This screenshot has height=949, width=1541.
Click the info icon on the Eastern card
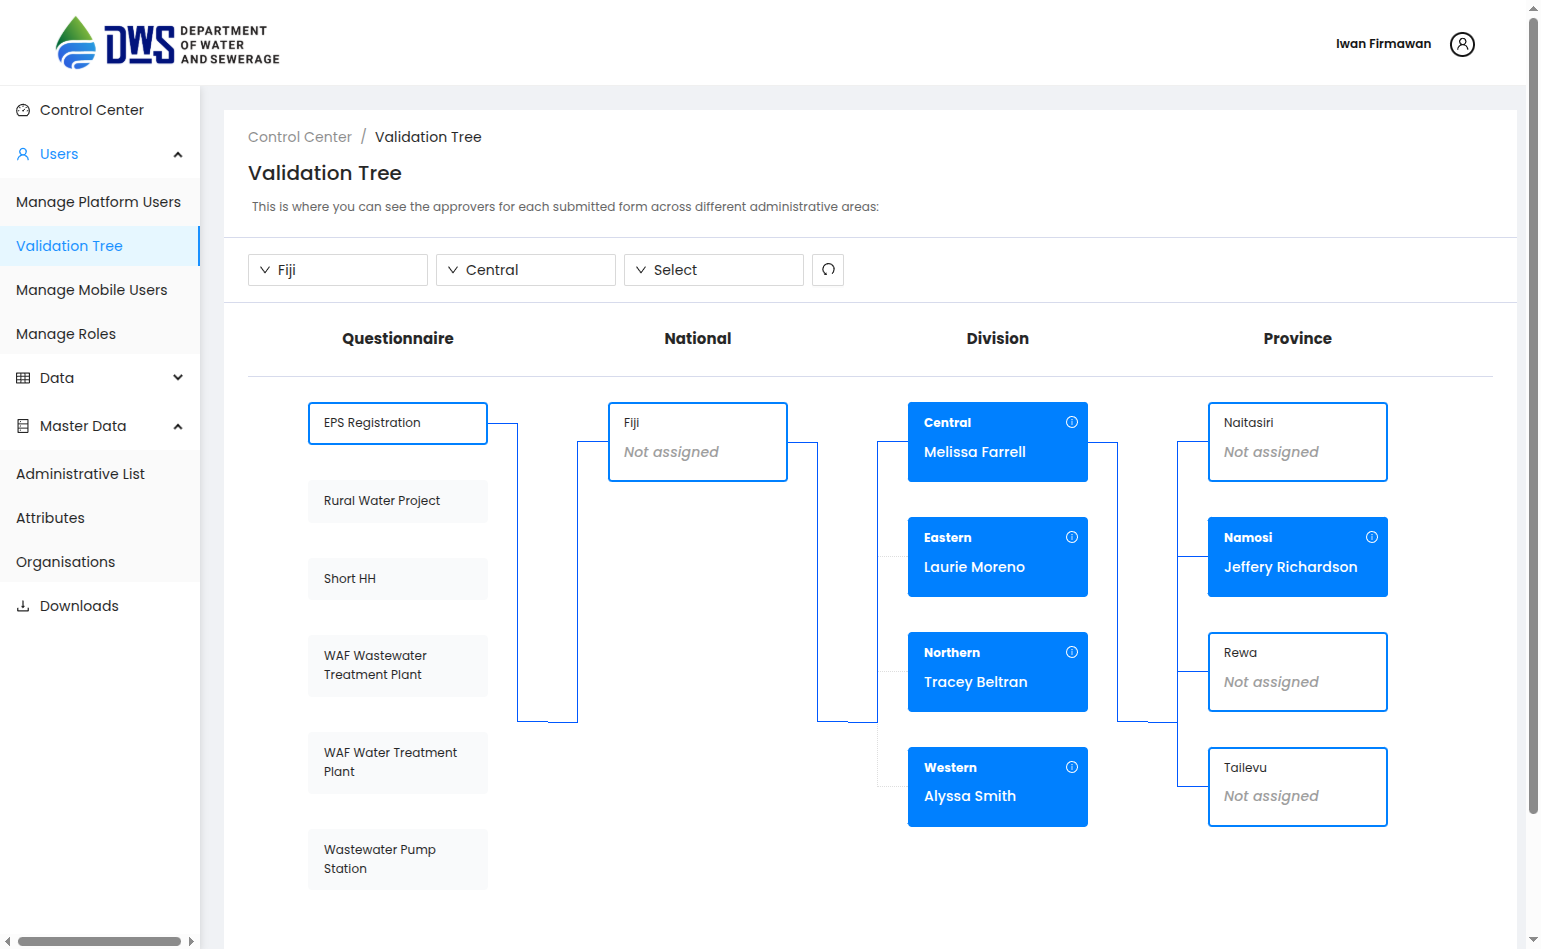pyautogui.click(x=1072, y=537)
